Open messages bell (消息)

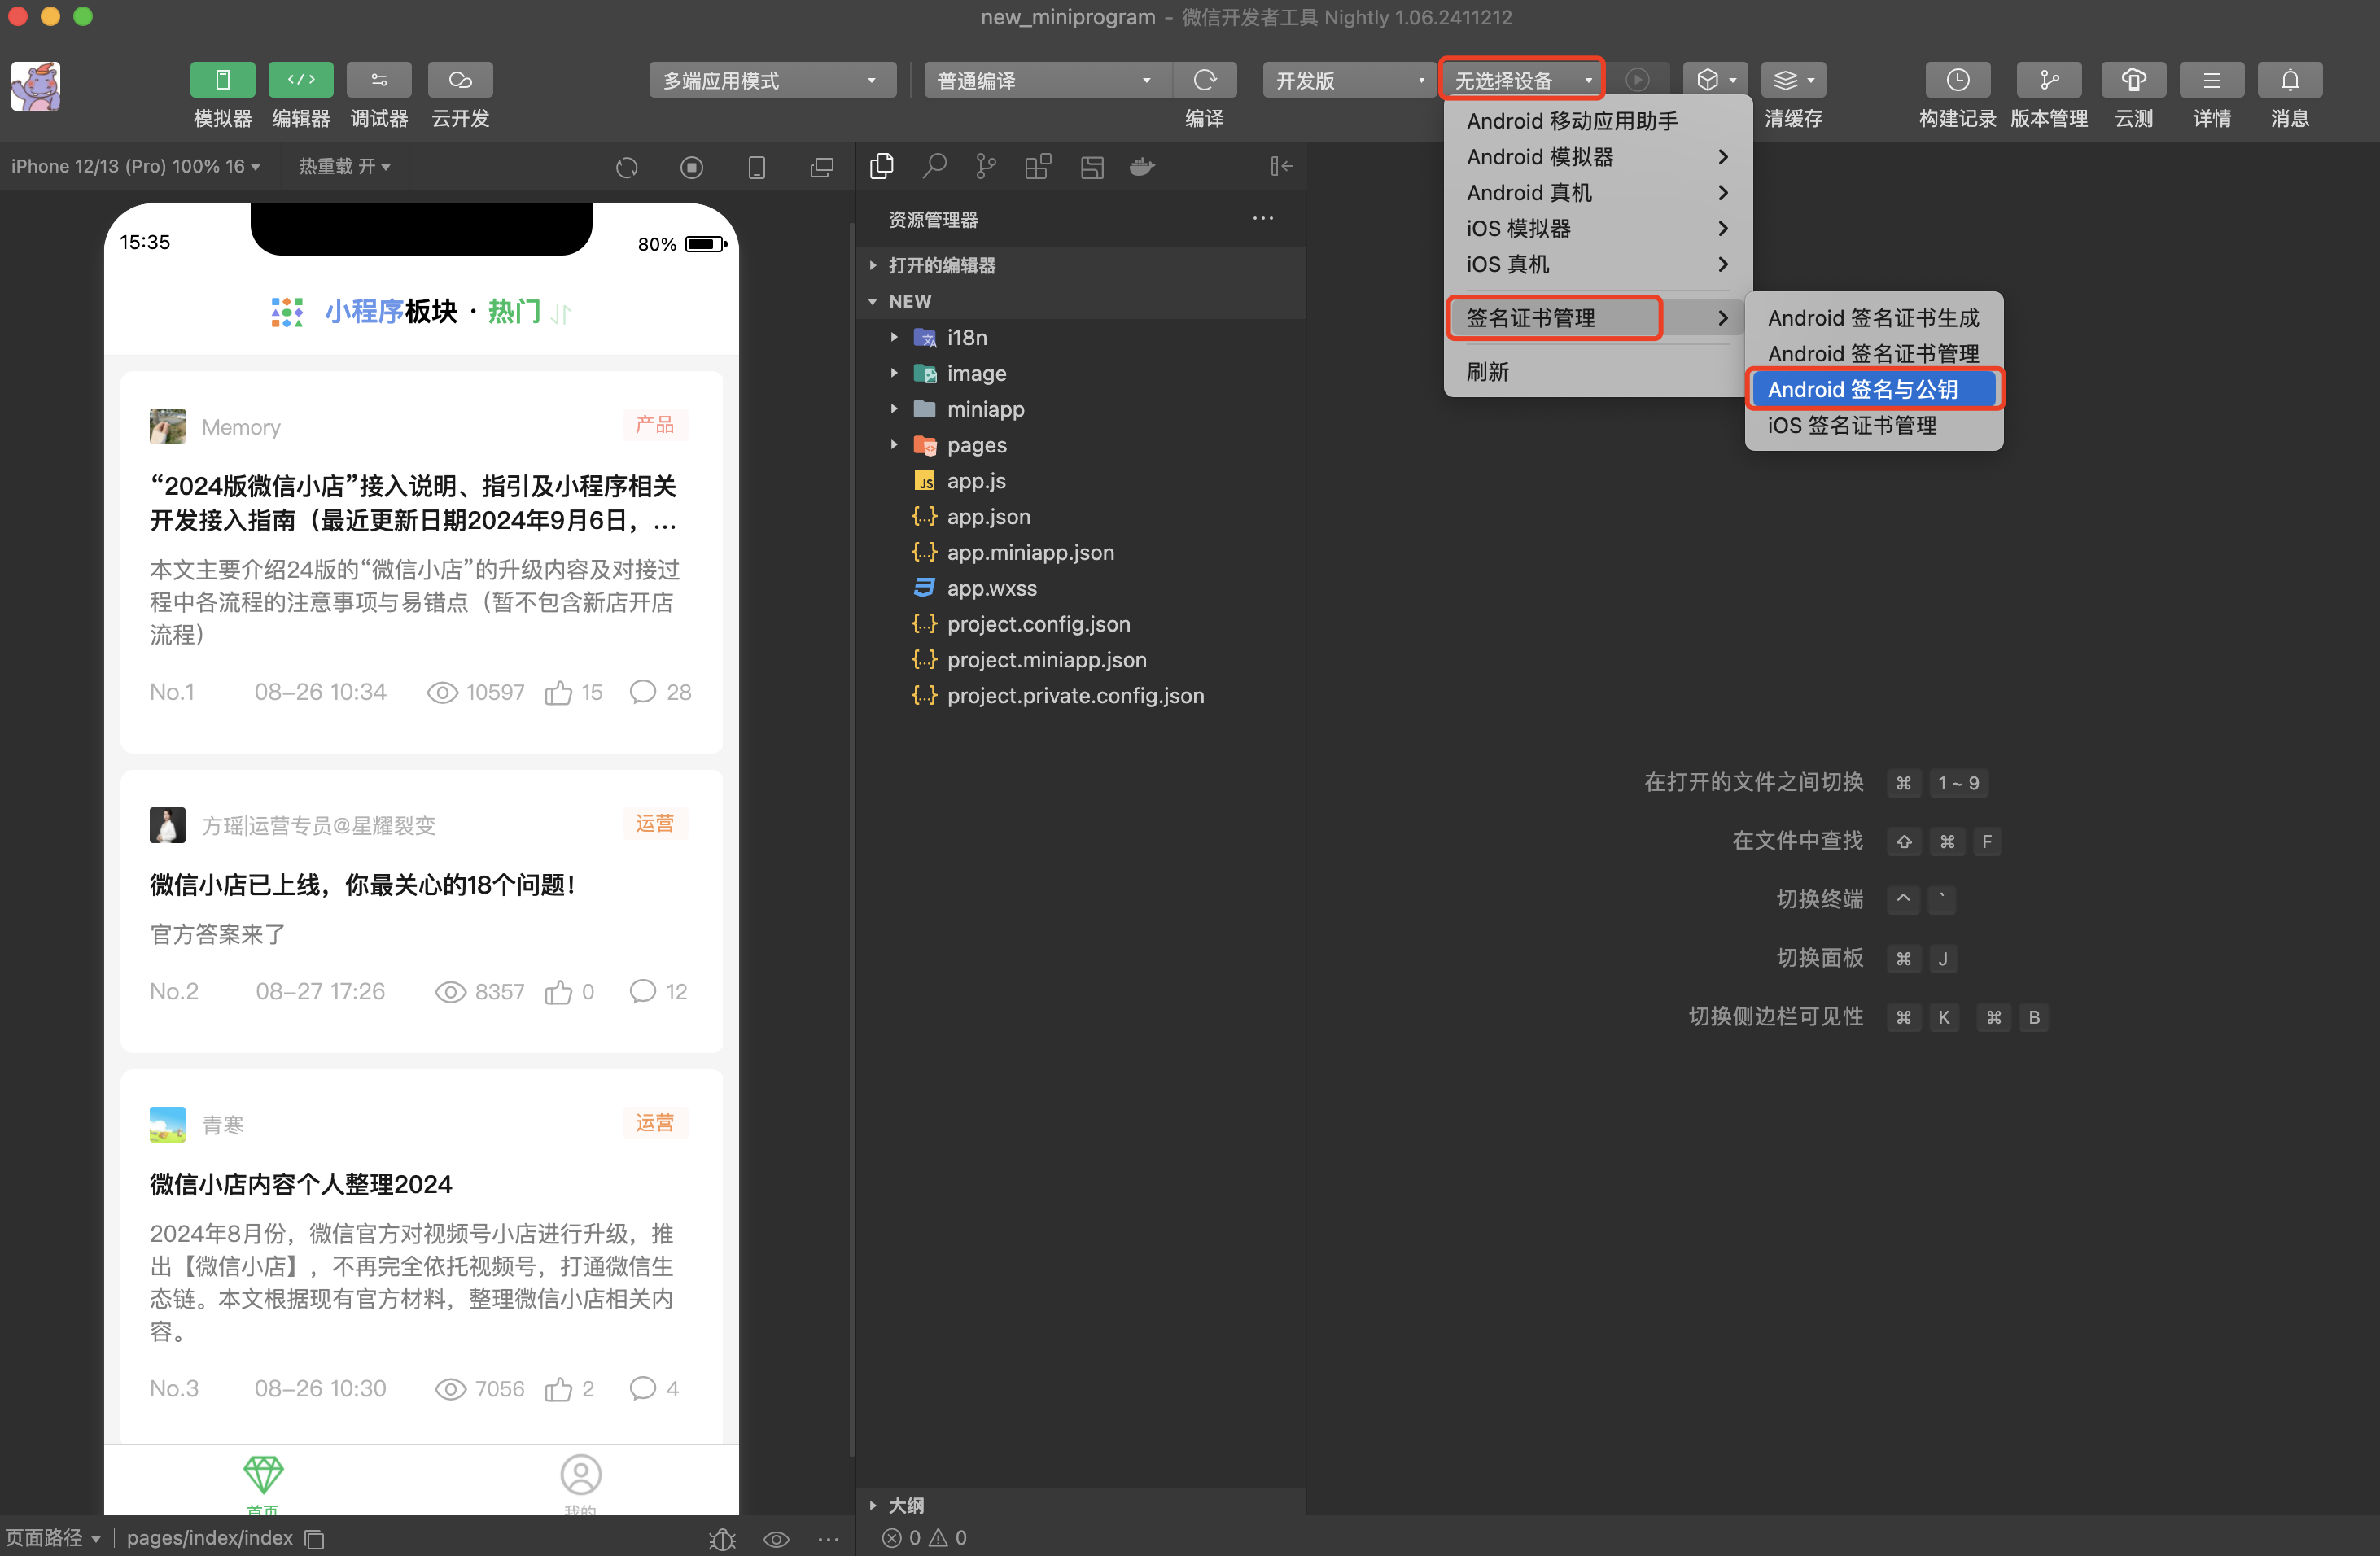(2290, 80)
